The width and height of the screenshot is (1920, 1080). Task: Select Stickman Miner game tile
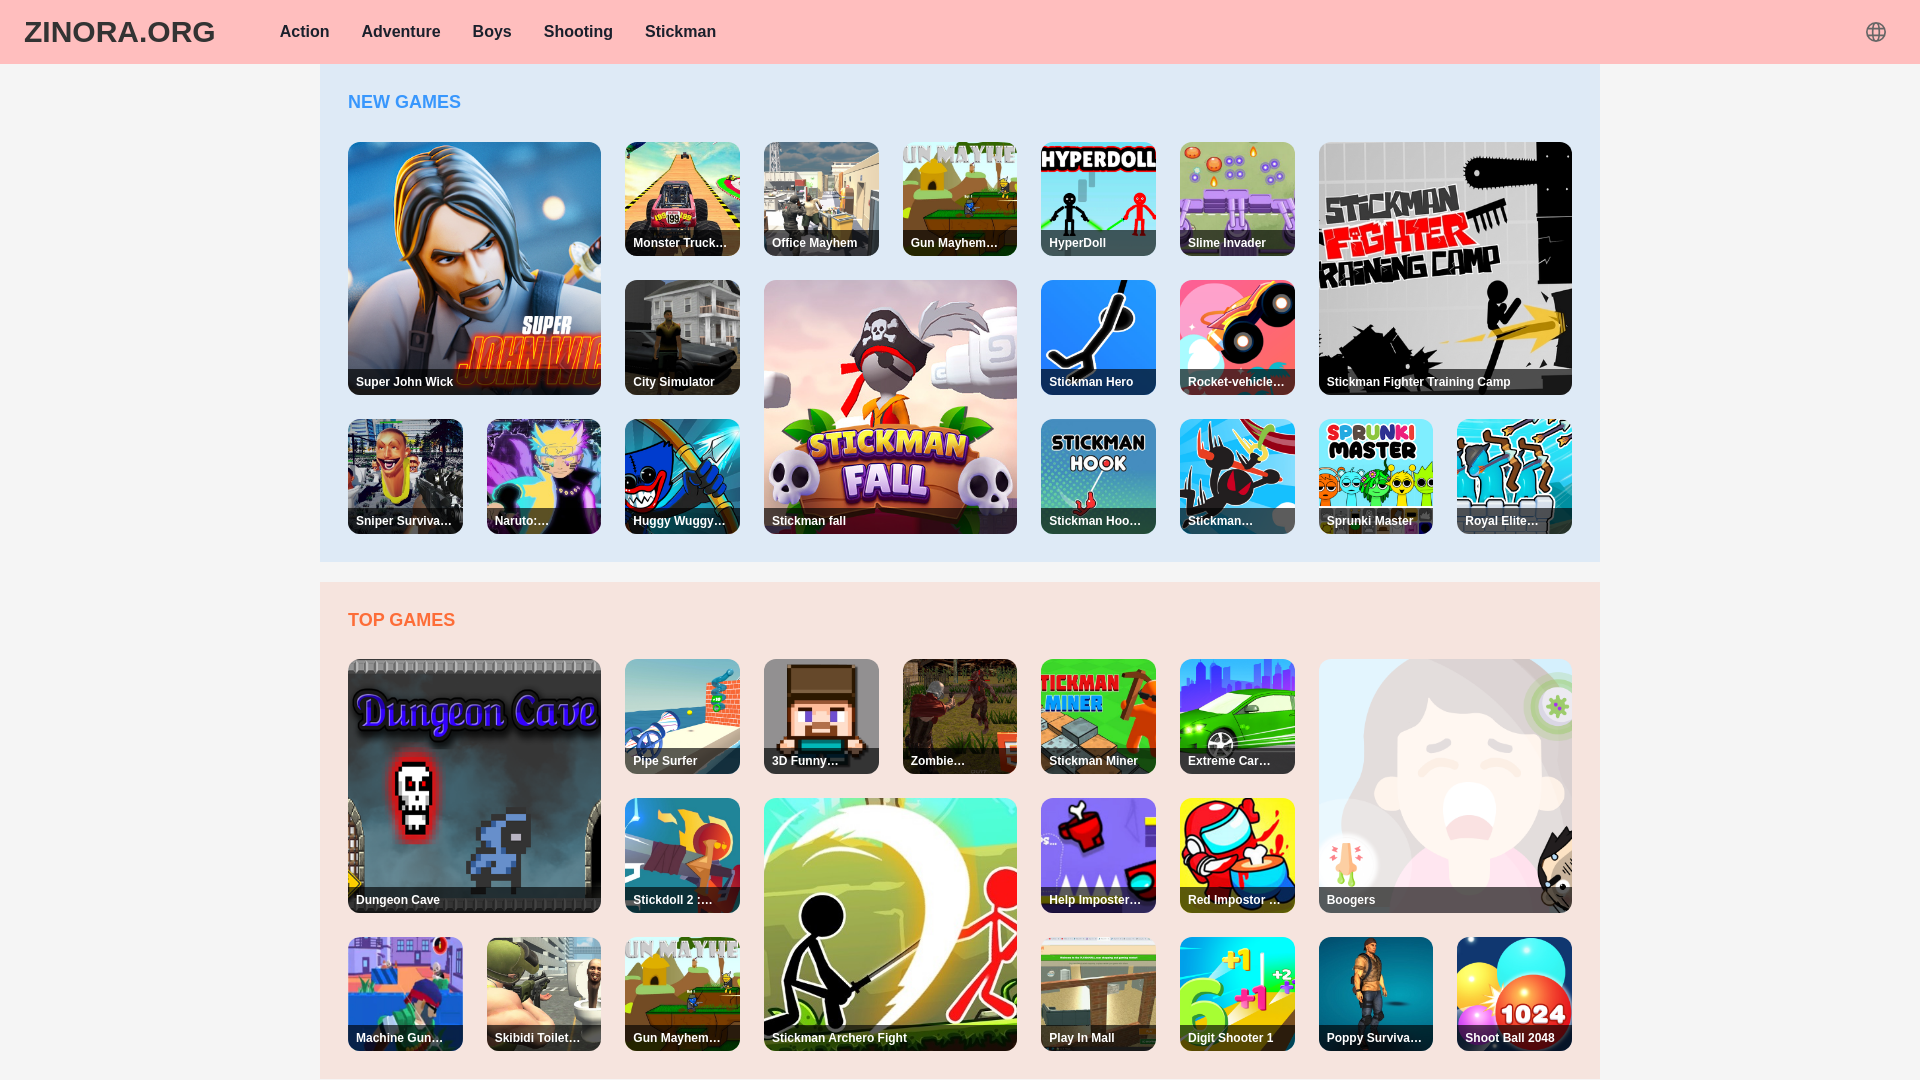tap(1098, 716)
